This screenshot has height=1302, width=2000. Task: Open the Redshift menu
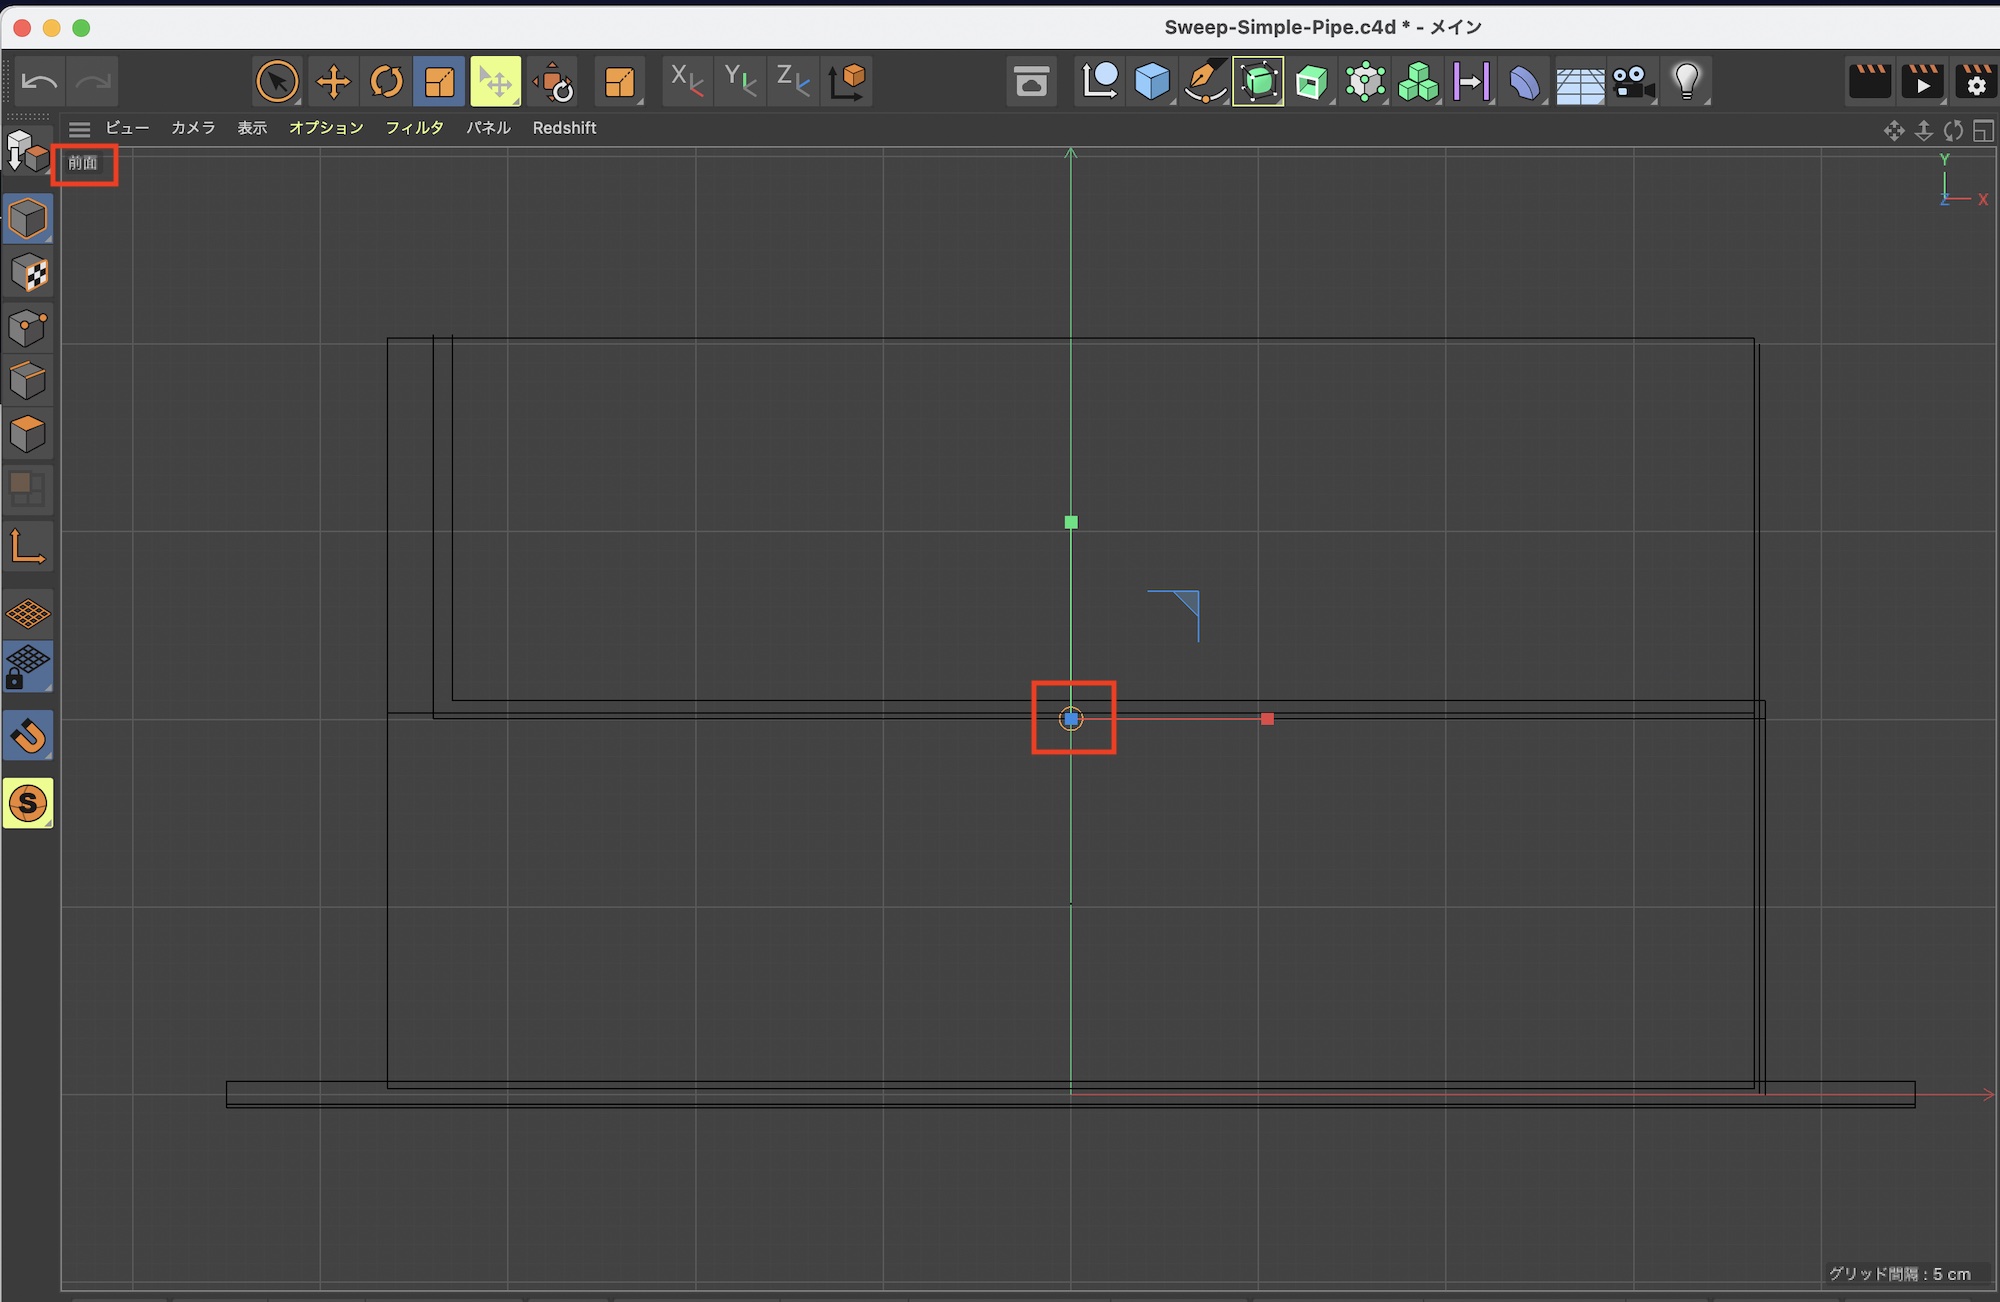(564, 128)
